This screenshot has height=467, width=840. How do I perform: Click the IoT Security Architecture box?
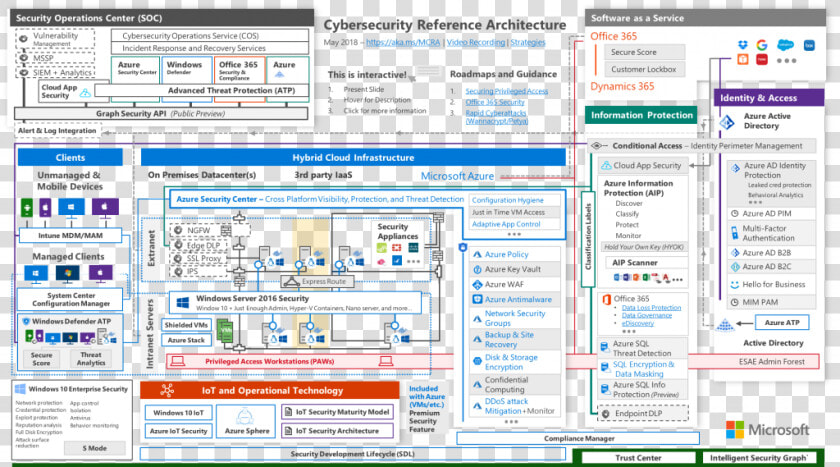pyautogui.click(x=338, y=431)
